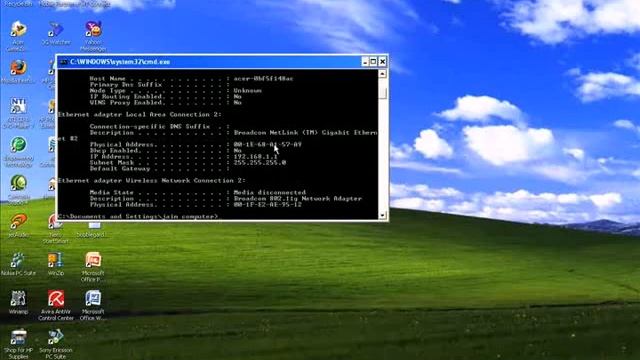Click the Microsoft Office PowerPoint shortcut
640x360 pixels.
click(93, 266)
